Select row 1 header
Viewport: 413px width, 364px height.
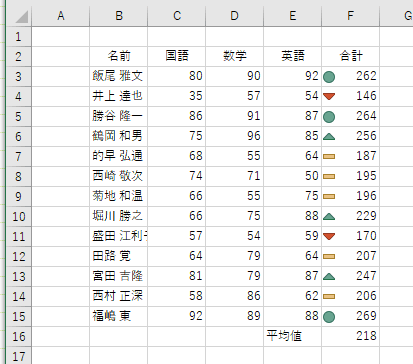(x=19, y=36)
